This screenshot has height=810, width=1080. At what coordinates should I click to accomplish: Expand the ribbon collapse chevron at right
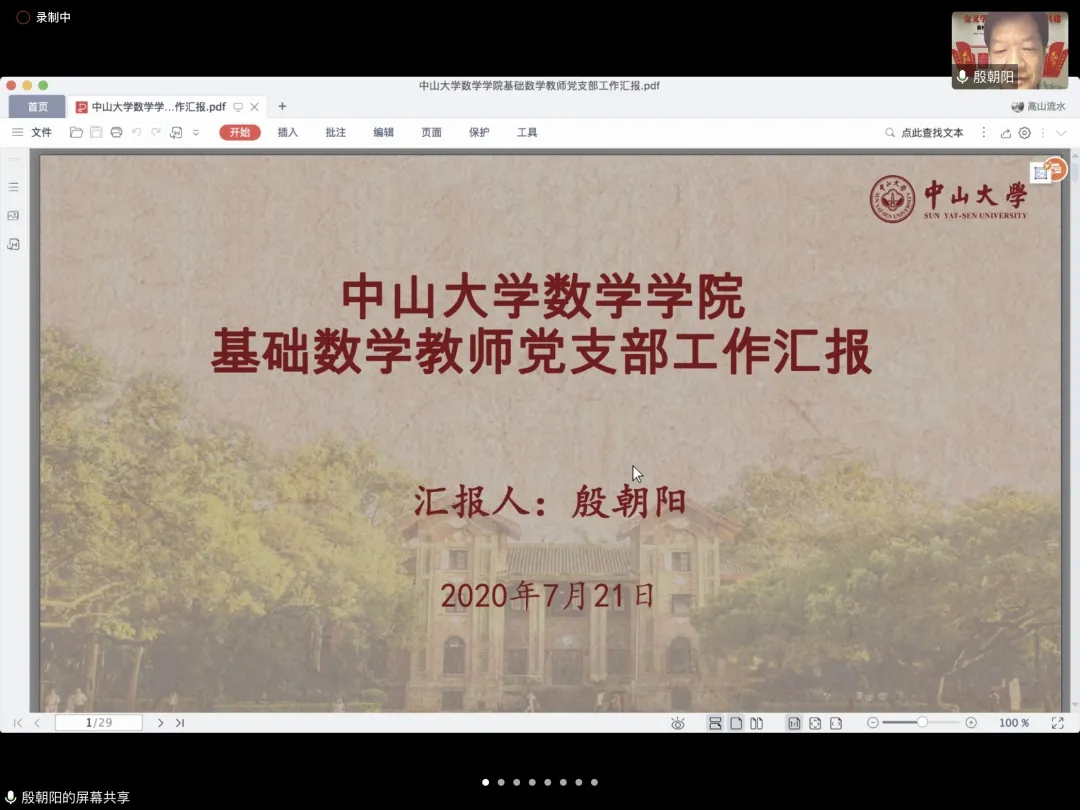tap(1061, 133)
